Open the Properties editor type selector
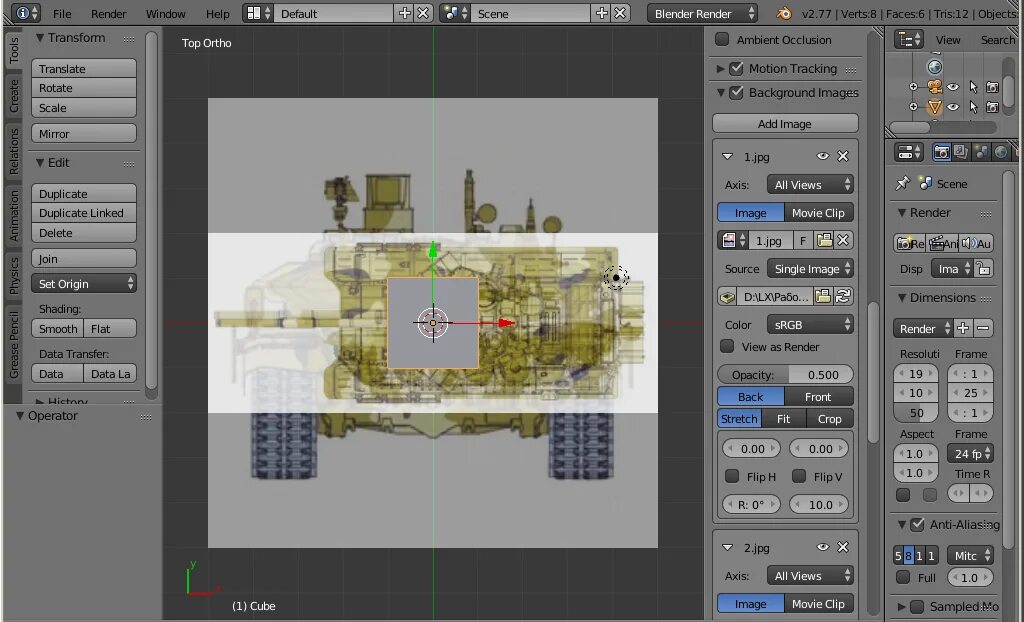The image size is (1024, 622). 909,152
